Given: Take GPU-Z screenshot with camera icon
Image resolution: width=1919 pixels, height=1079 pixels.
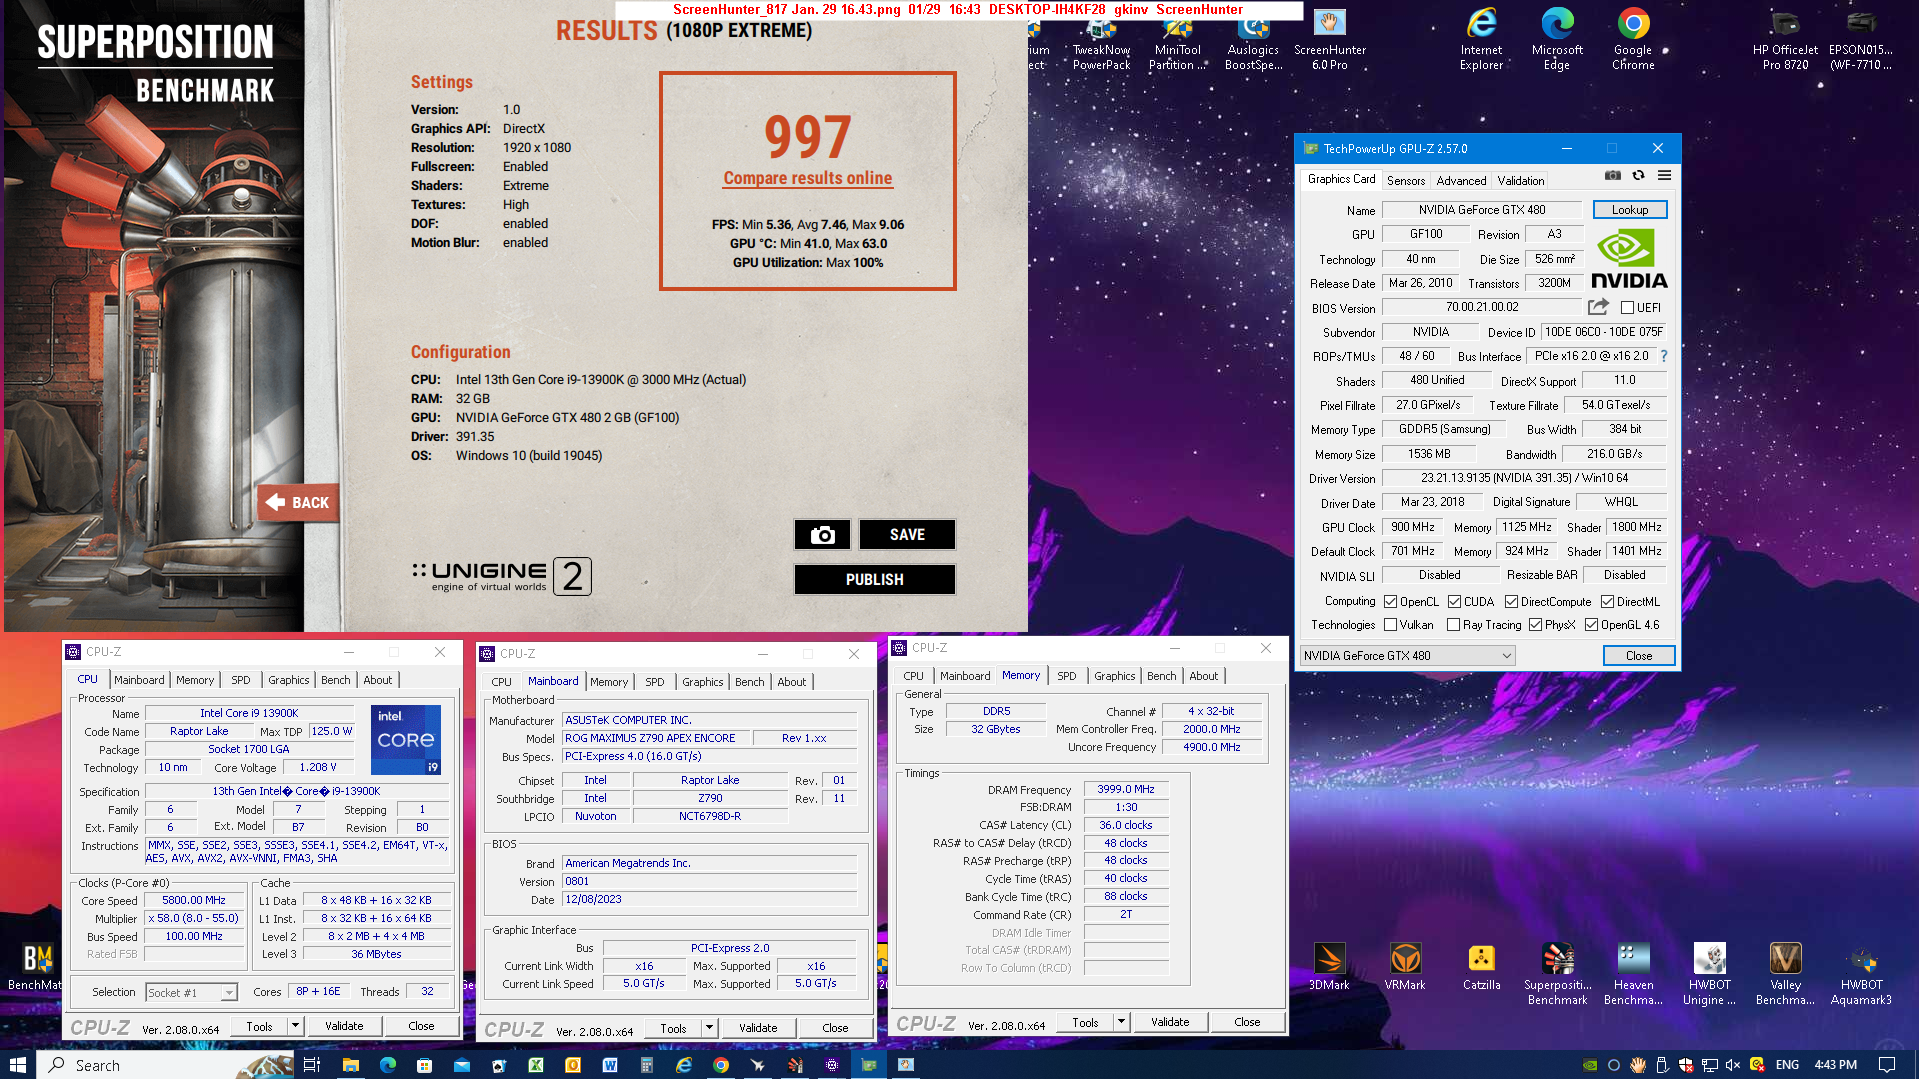Looking at the screenshot, I should point(1612,175).
